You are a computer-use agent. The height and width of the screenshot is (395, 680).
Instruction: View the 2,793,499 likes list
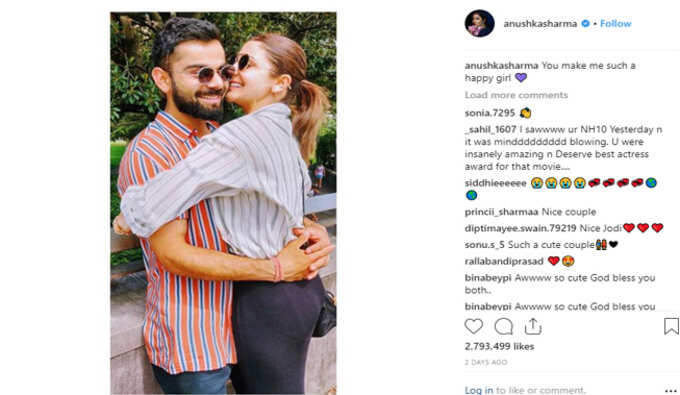click(499, 346)
